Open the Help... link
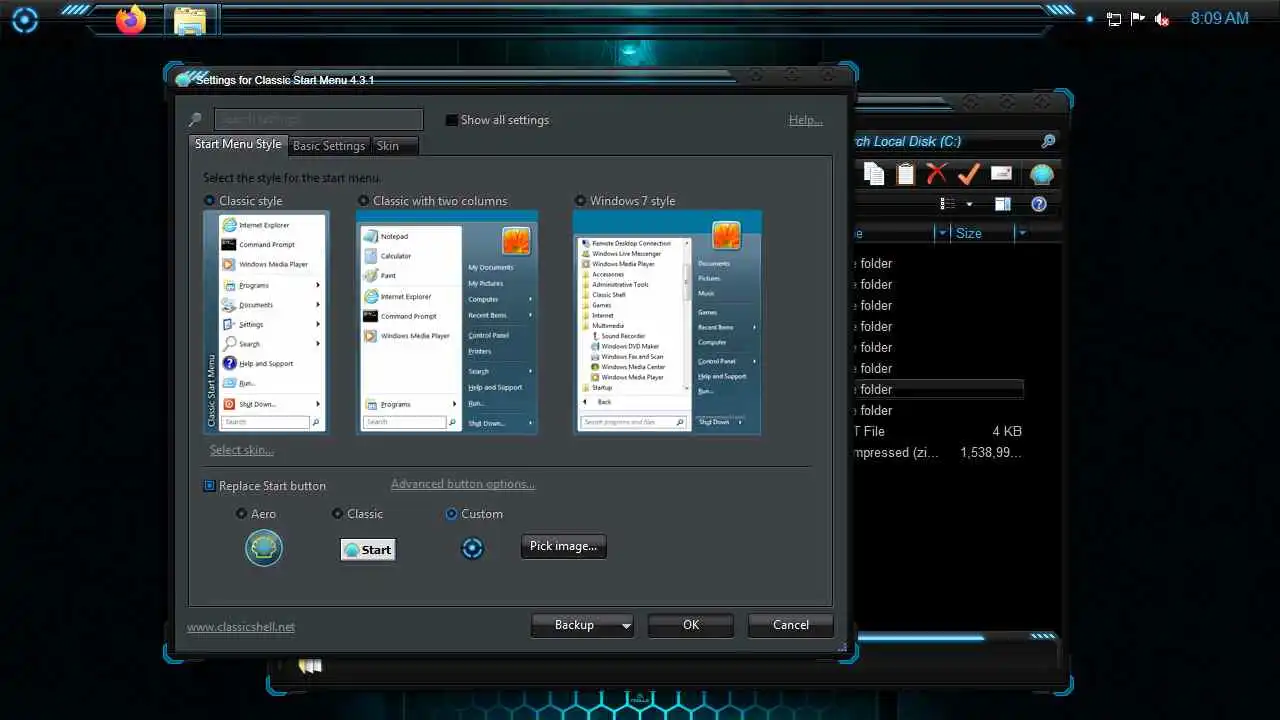Viewport: 1280px width, 720px height. pyautogui.click(x=805, y=120)
